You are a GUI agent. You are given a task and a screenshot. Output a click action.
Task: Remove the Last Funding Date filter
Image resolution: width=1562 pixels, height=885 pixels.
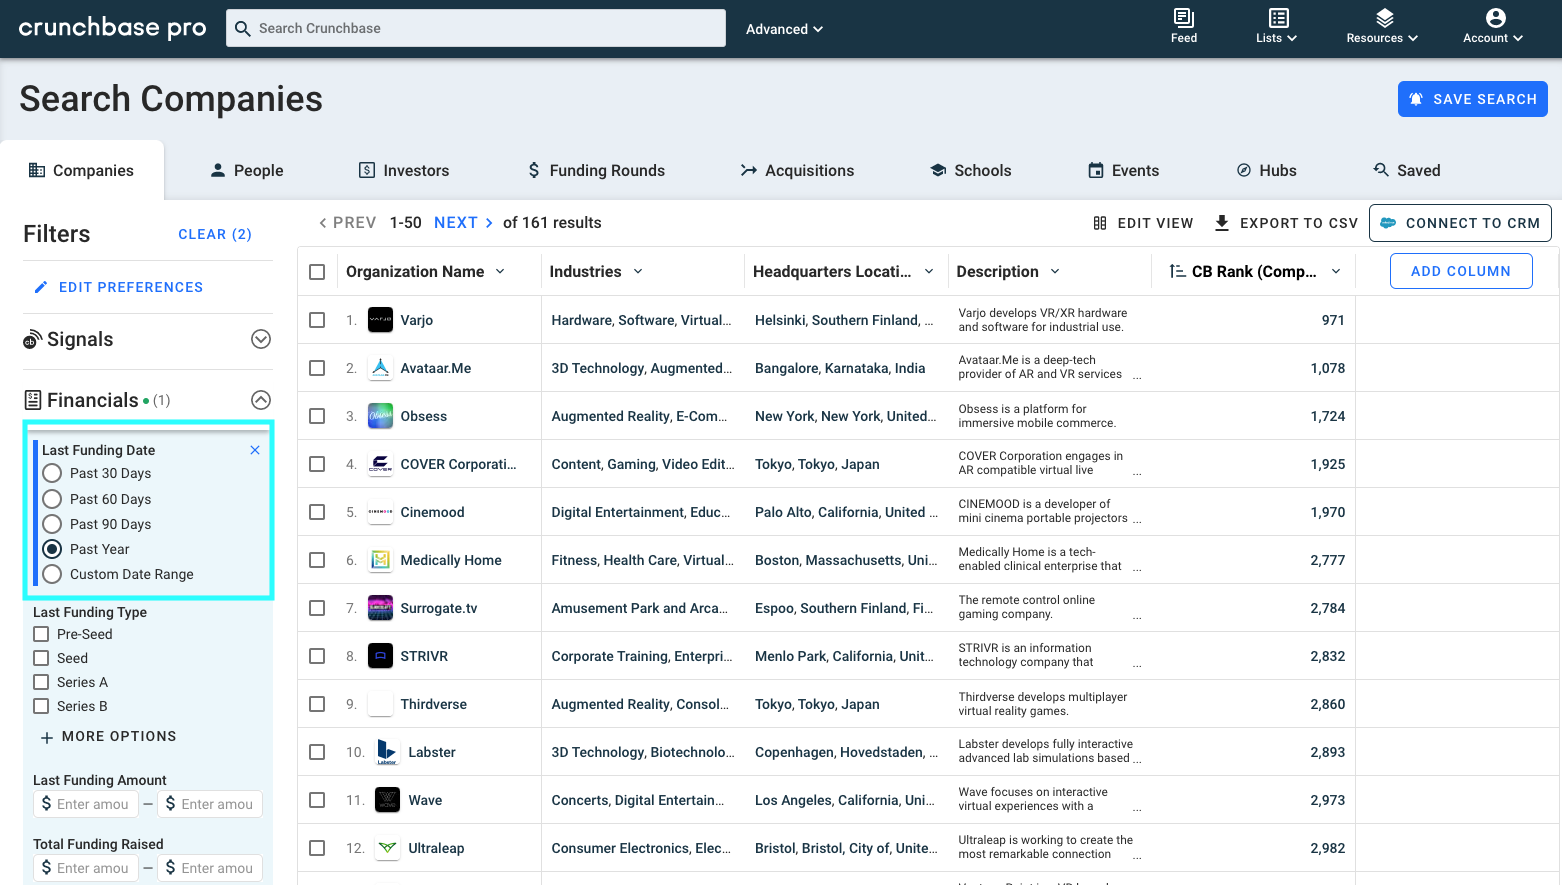255,450
